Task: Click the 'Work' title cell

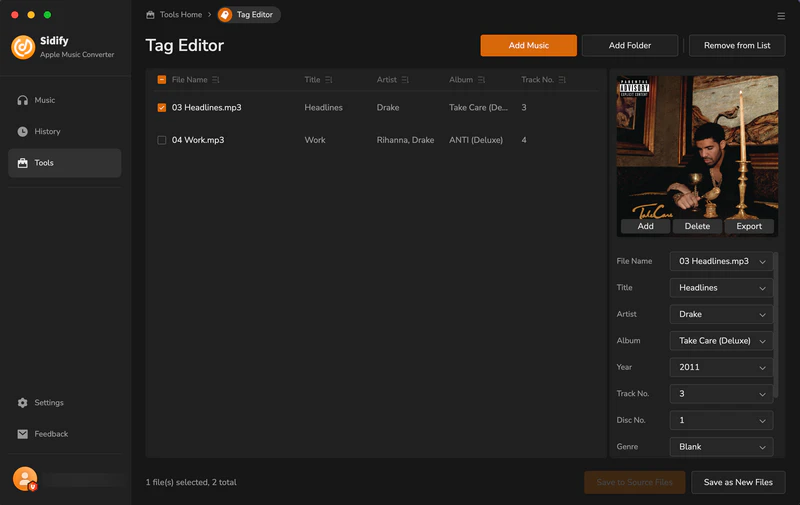Action: [315, 140]
